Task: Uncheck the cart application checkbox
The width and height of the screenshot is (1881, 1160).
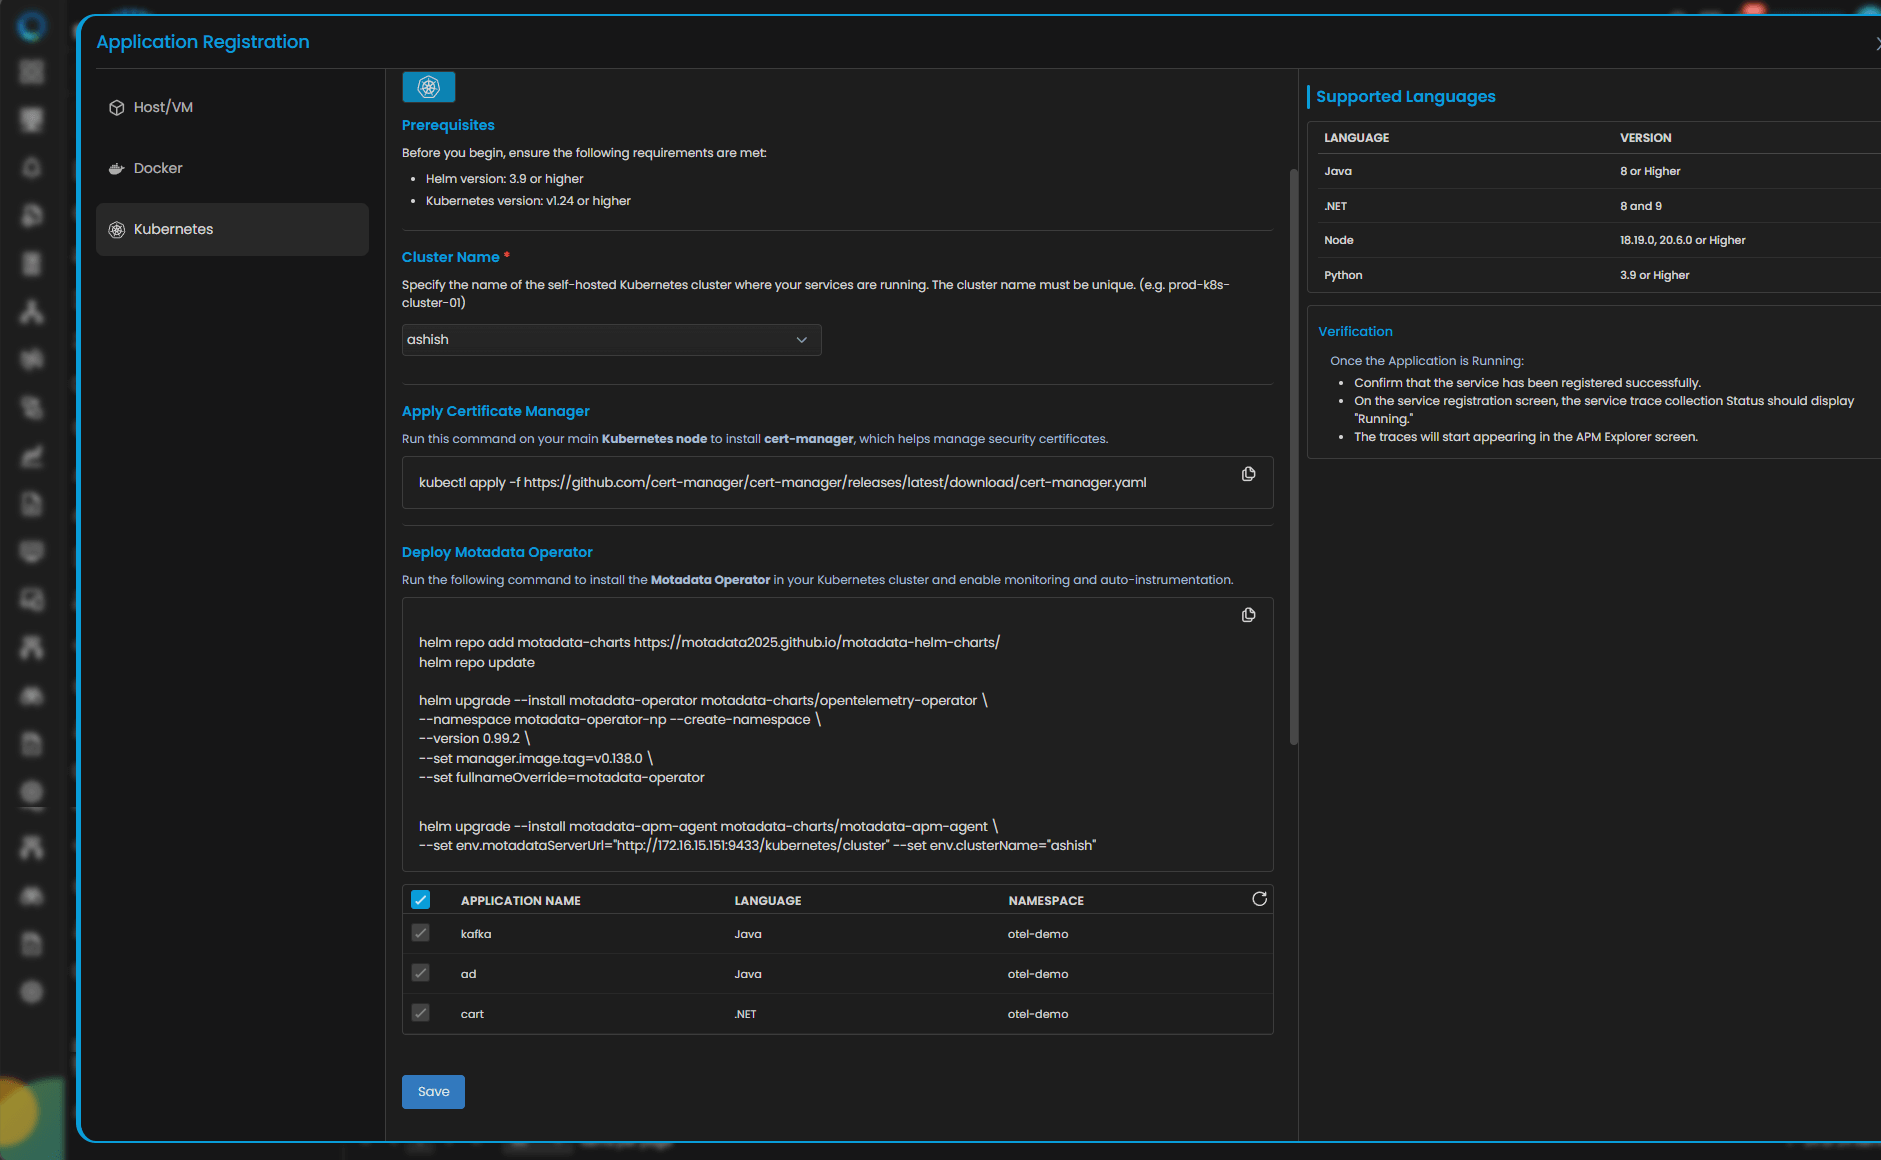Action: [420, 1014]
